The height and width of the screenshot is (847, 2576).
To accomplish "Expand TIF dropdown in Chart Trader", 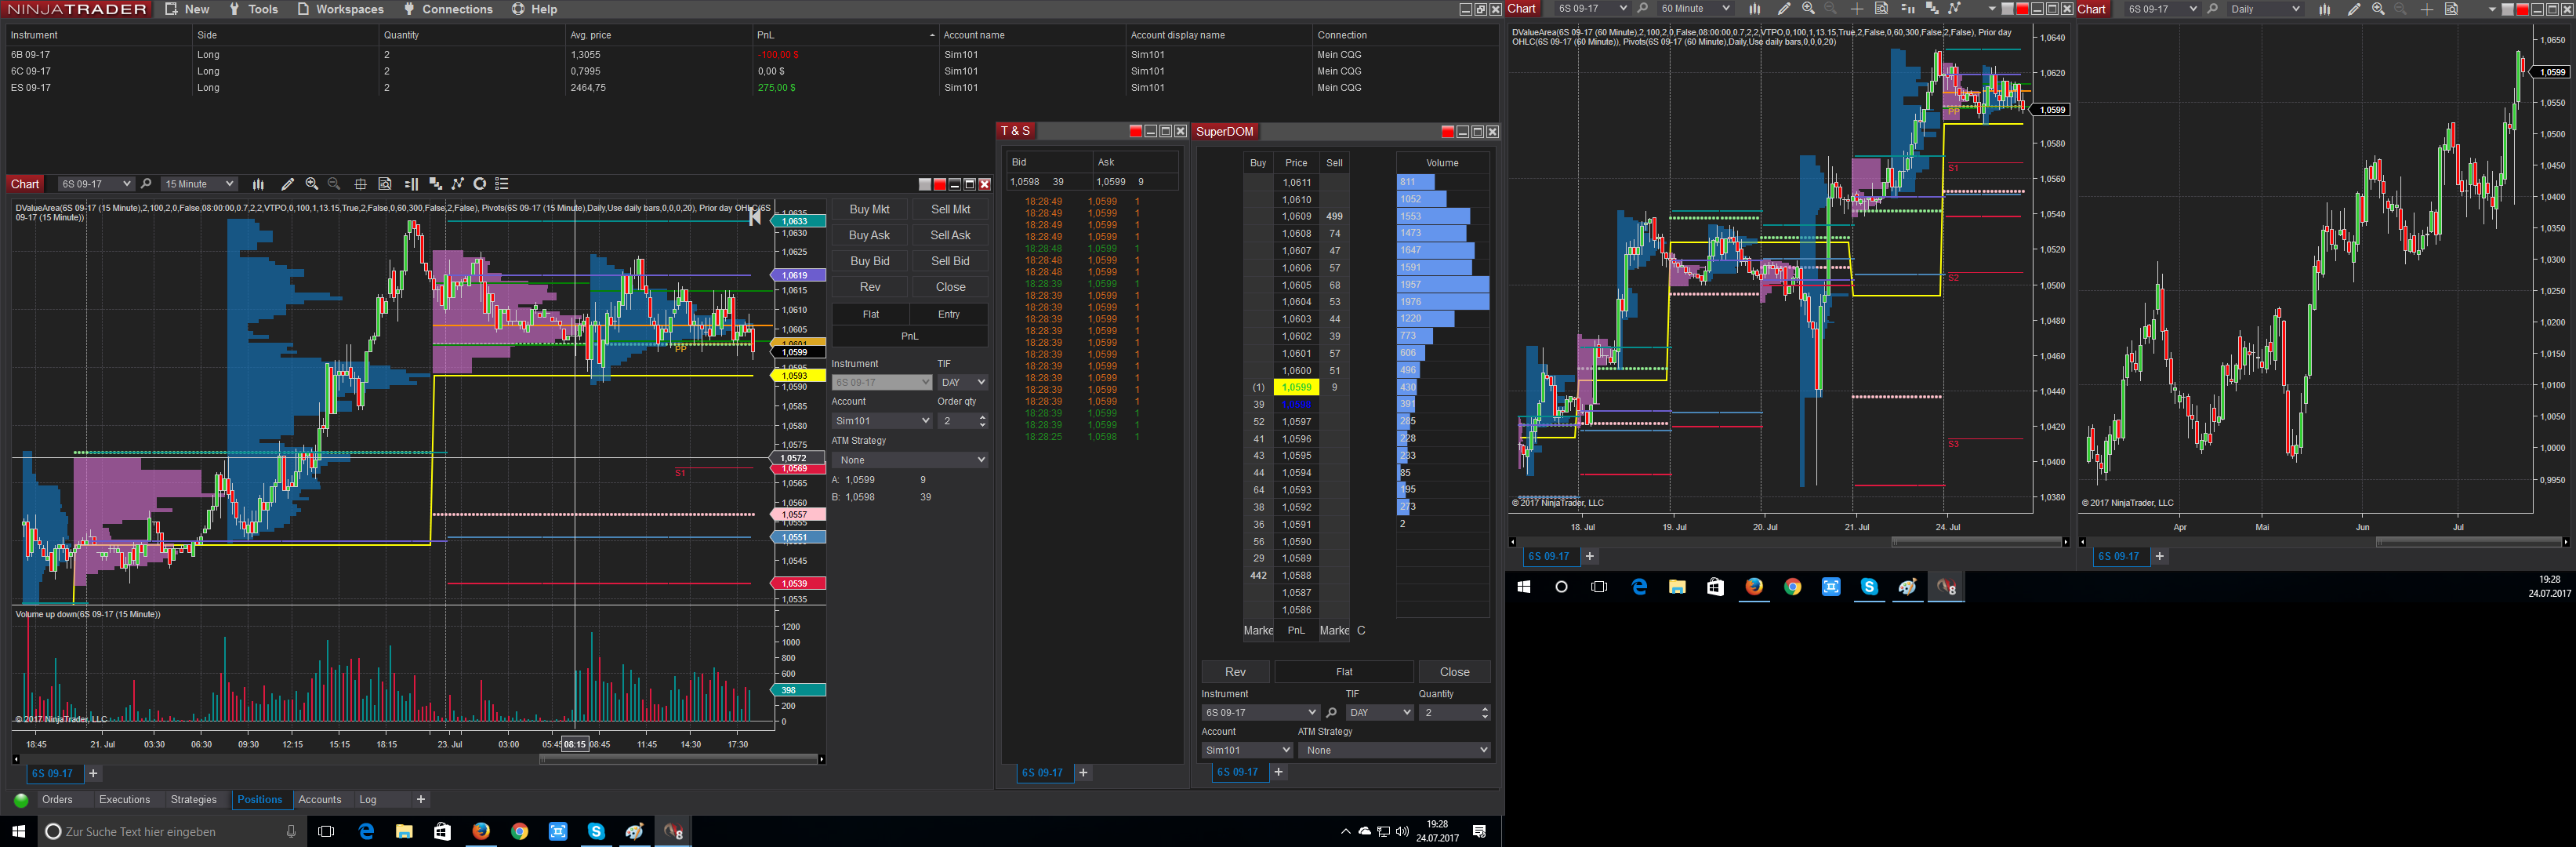I will (x=963, y=382).
